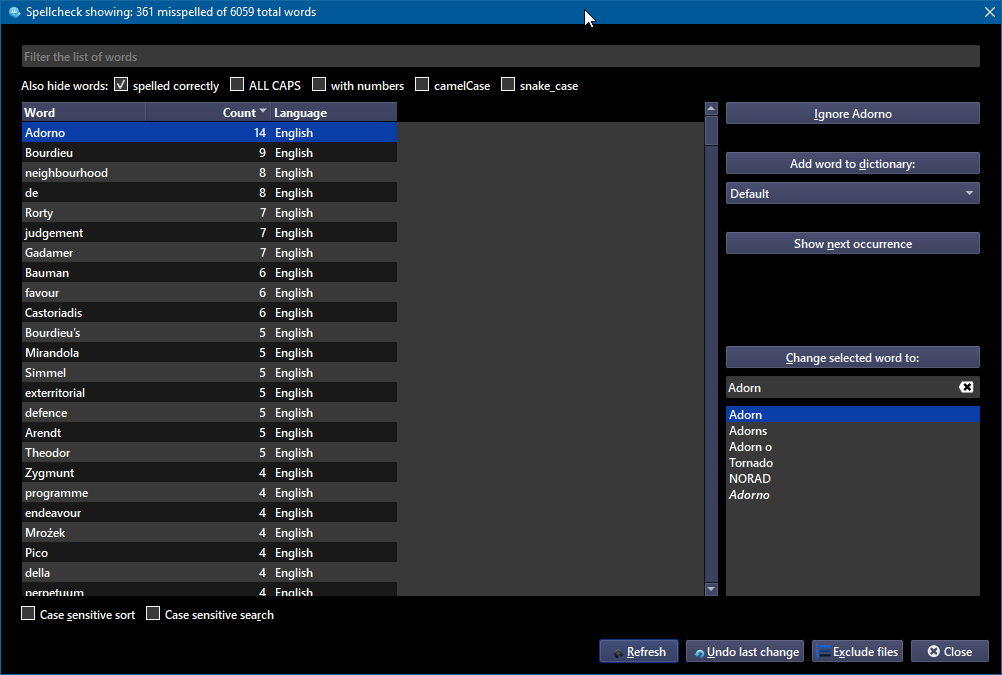
Task: Sort by the Count column header
Action: 208,112
